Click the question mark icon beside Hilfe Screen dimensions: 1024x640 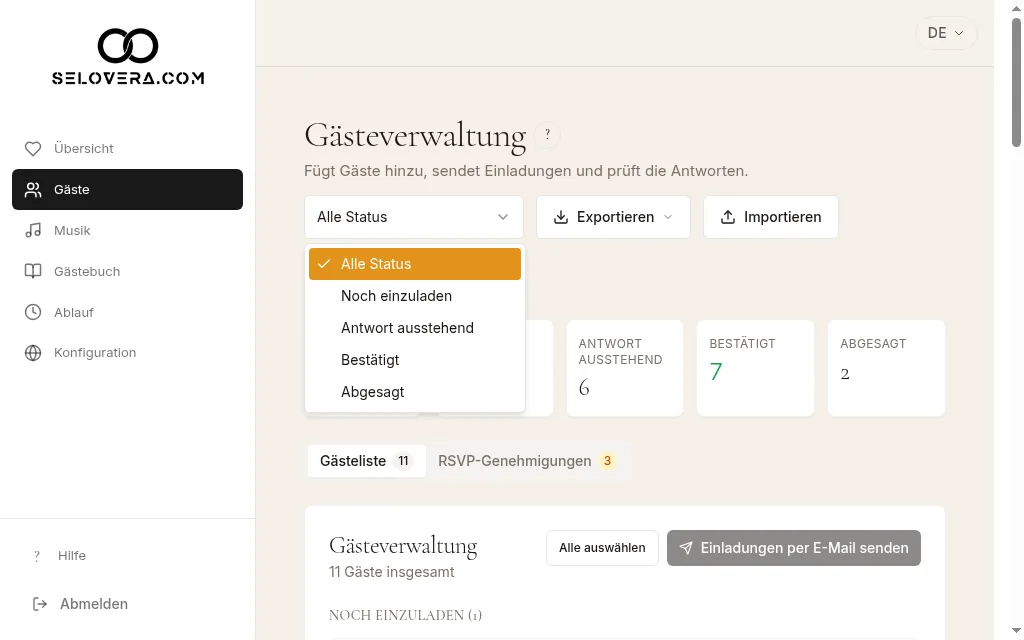[x=37, y=556]
